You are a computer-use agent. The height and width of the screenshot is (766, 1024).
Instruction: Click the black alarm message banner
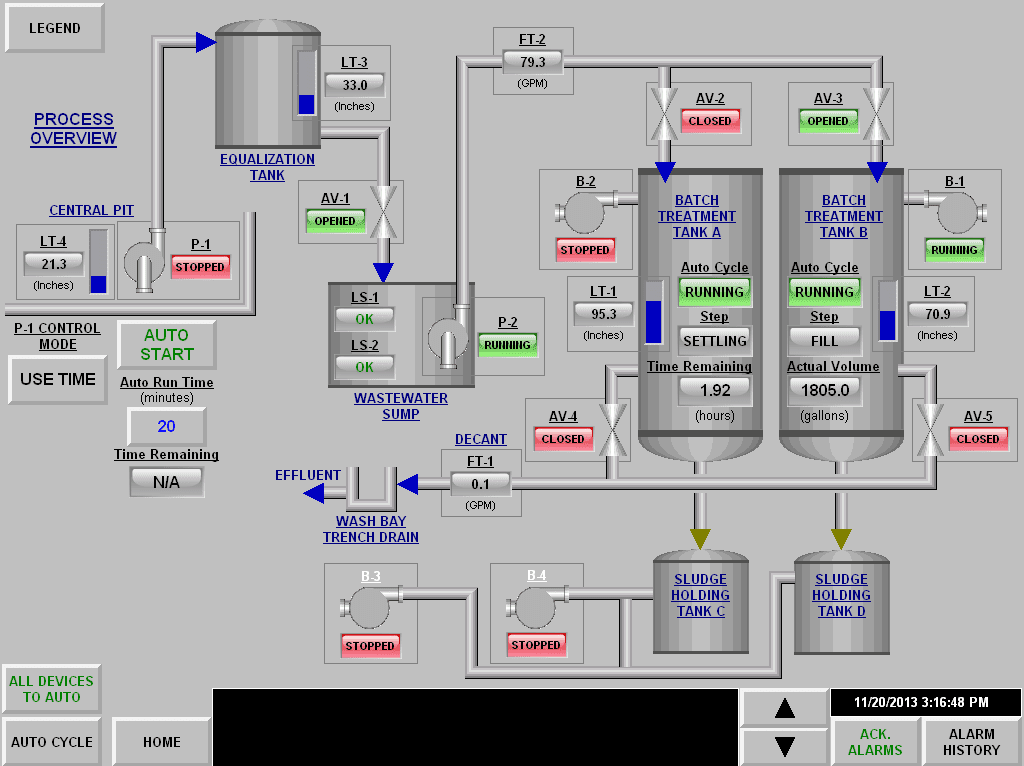coord(475,726)
